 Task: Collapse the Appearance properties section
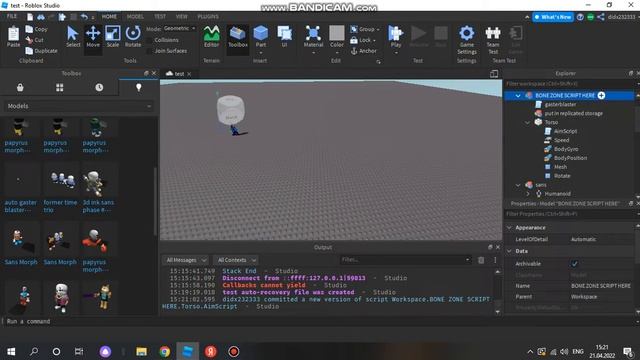(x=509, y=227)
